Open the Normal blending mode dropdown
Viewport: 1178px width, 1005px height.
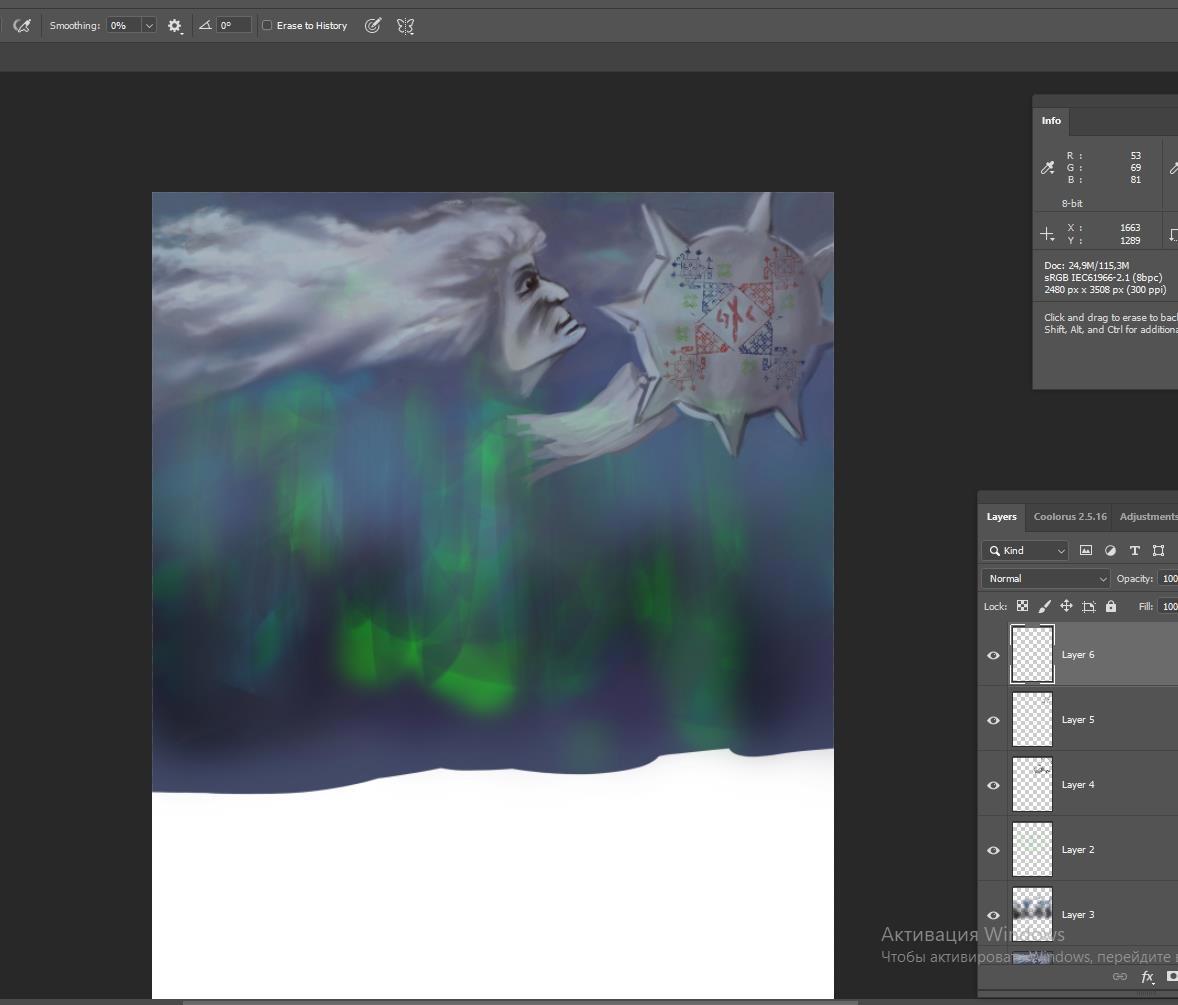point(1045,579)
